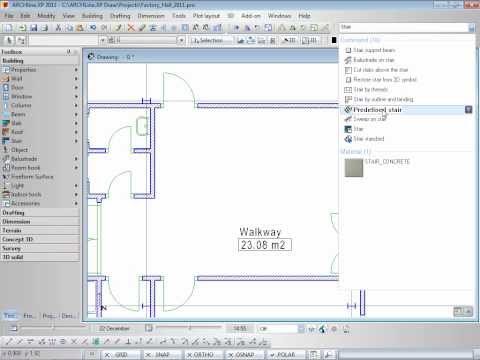Expand the Properties submenu arrow
This screenshot has width=480, height=360.
[76, 70]
